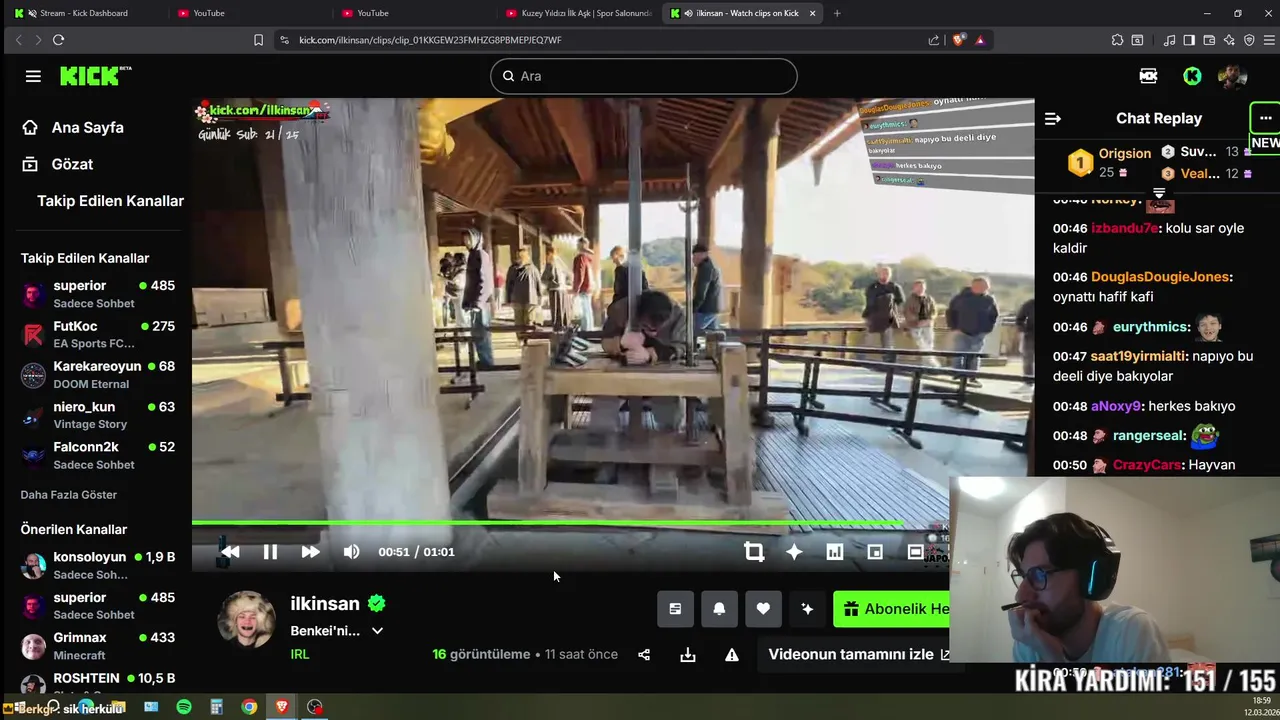Screen dimensions: 1280x720
Task: Open a new browser tab
Action: click(x=837, y=13)
